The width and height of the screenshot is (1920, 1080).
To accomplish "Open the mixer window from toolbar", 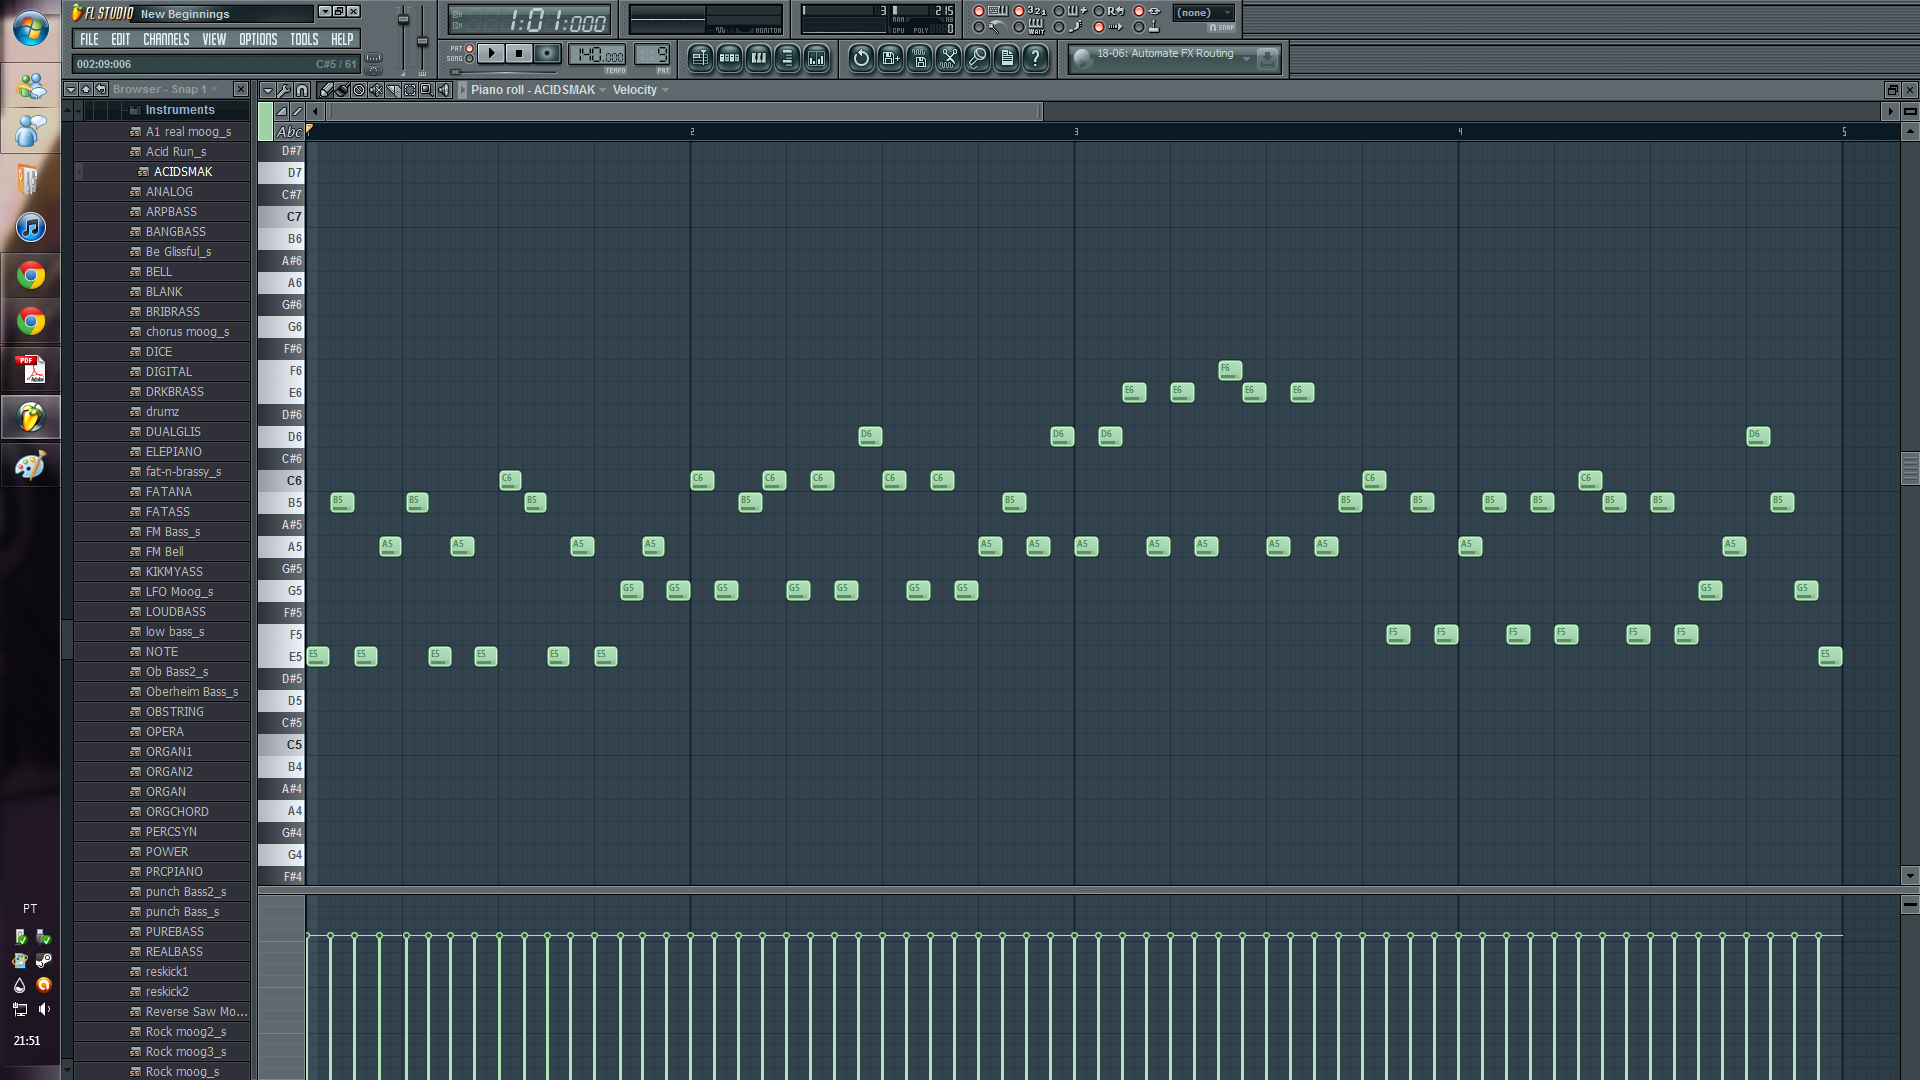I will pyautogui.click(x=816, y=58).
